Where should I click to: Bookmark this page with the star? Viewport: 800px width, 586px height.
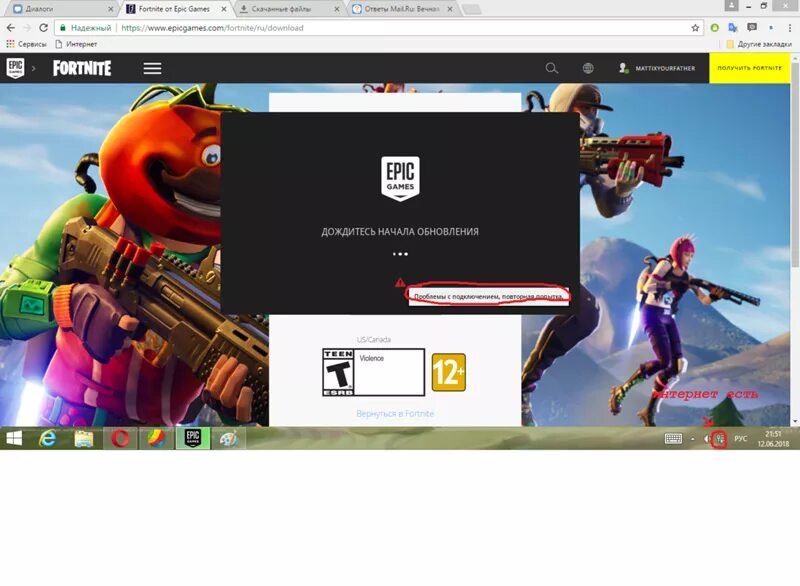pos(695,28)
